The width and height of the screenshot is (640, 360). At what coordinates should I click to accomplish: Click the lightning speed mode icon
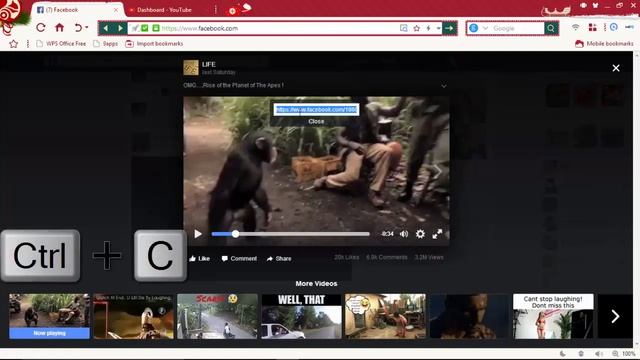(428, 28)
